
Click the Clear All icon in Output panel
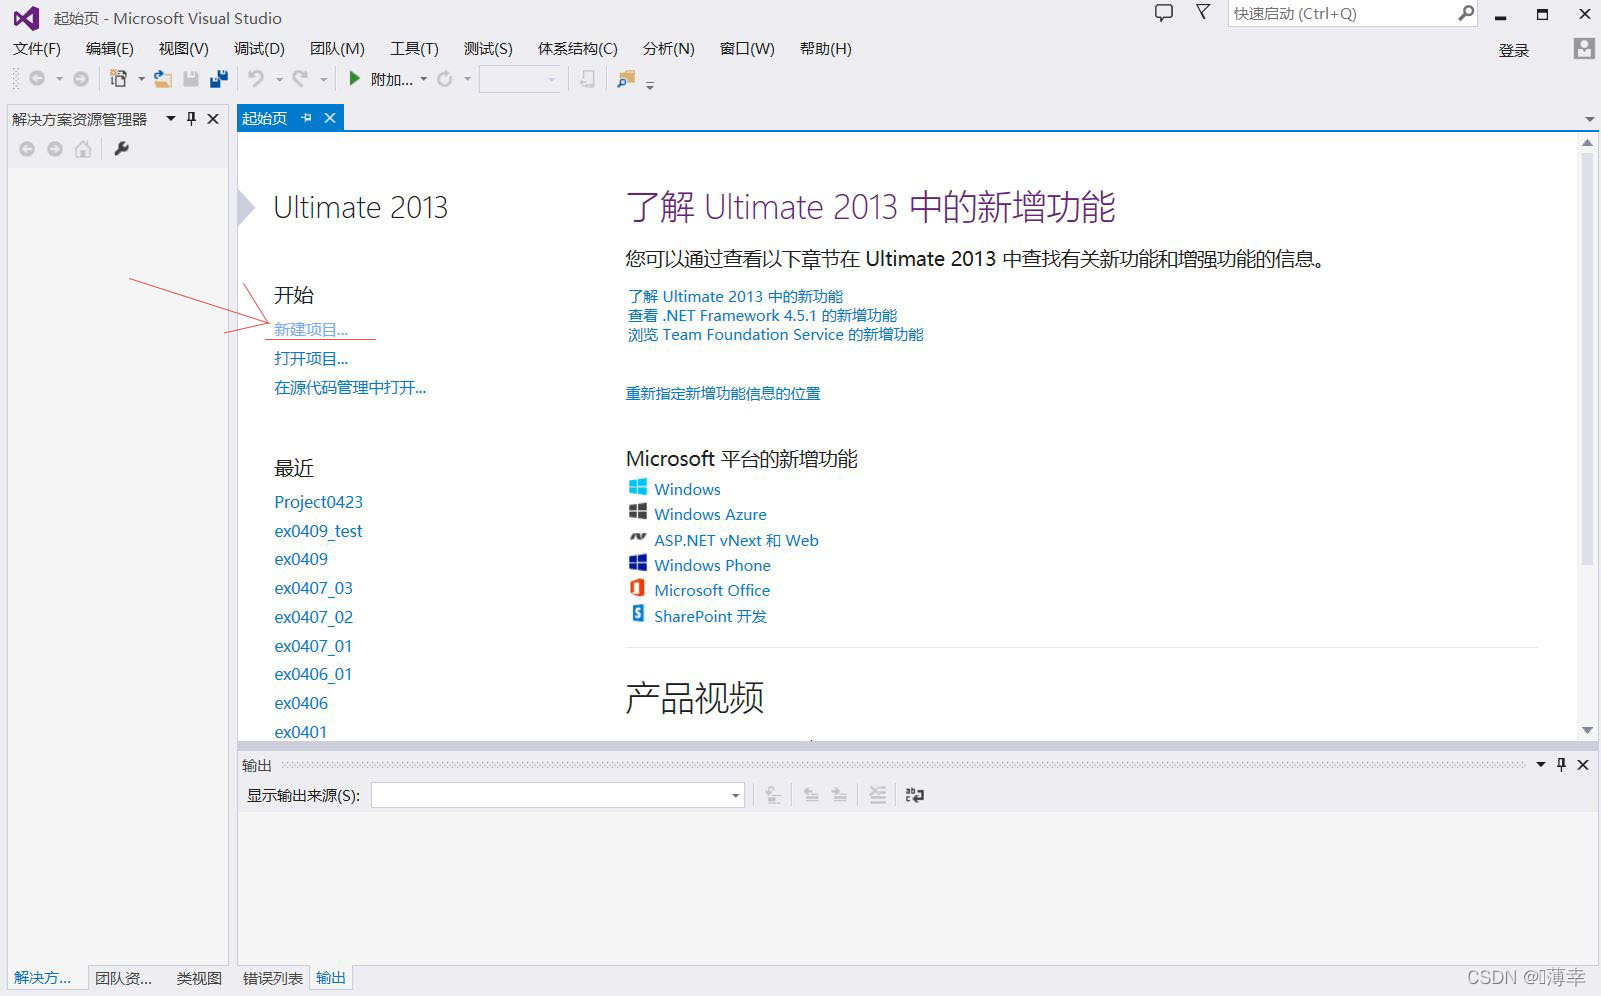877,795
